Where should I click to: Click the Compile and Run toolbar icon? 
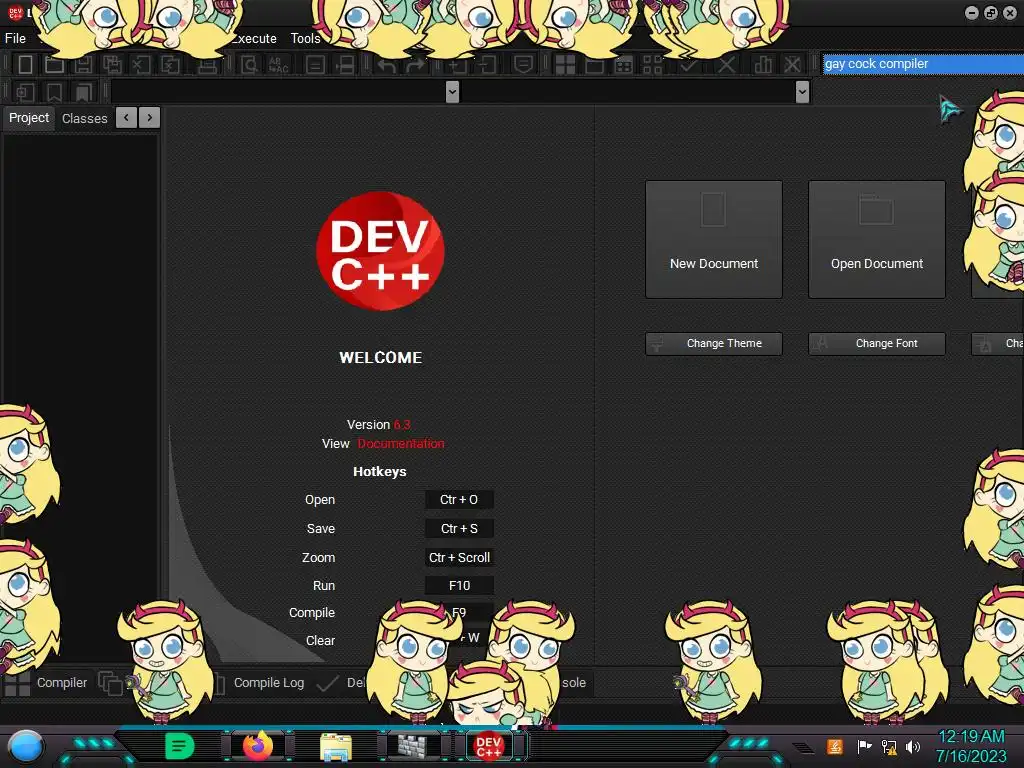(x=624, y=65)
